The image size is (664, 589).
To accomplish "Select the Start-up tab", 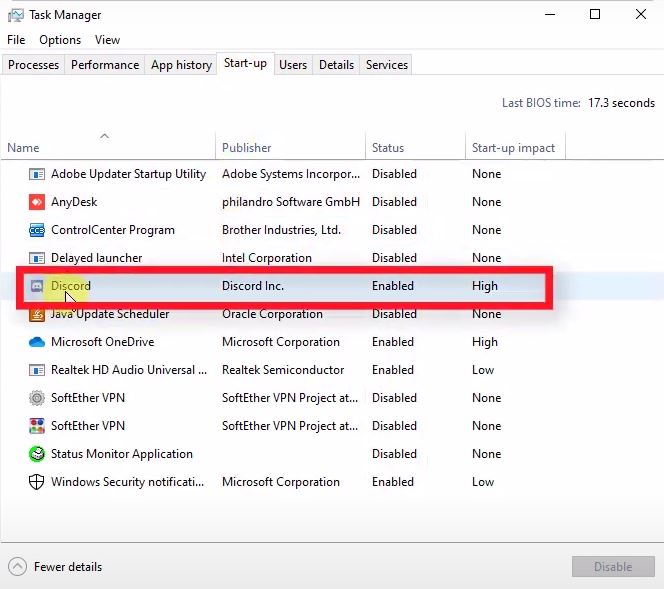I will coord(245,64).
